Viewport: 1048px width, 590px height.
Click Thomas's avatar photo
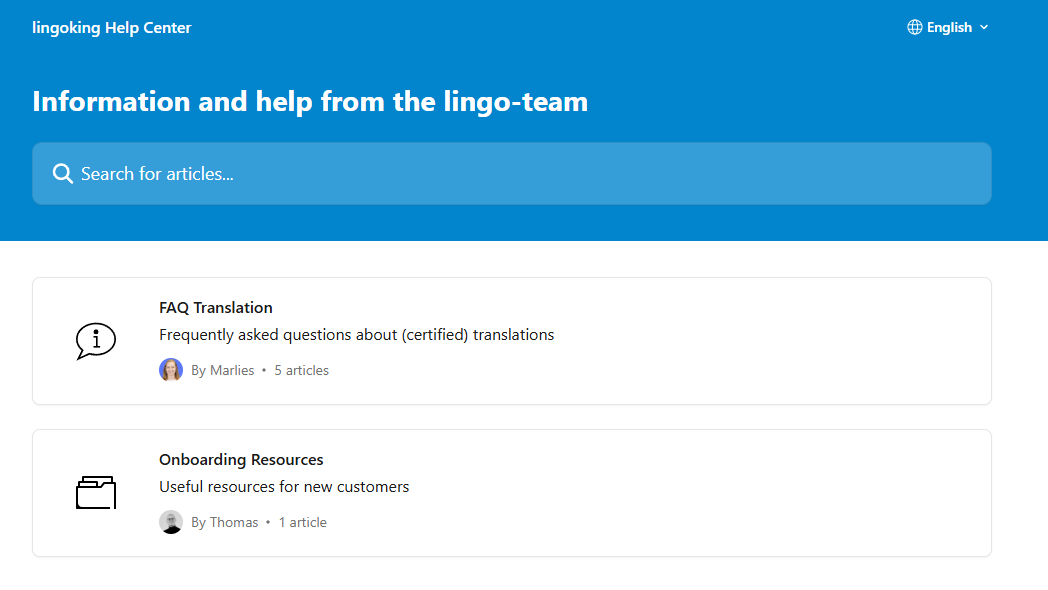coord(171,522)
